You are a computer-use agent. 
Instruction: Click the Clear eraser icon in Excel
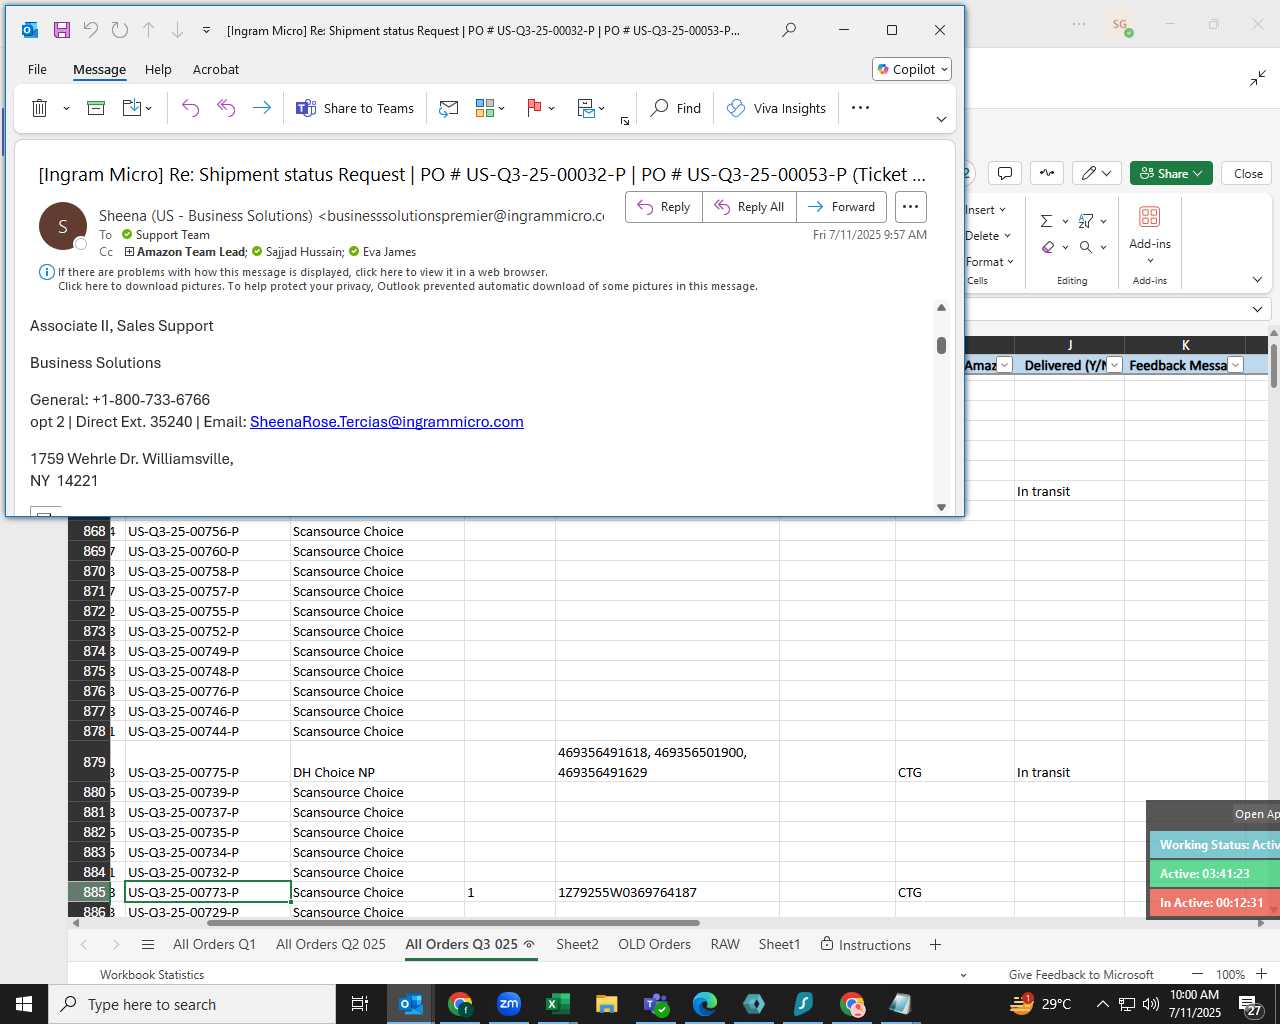(1047, 247)
